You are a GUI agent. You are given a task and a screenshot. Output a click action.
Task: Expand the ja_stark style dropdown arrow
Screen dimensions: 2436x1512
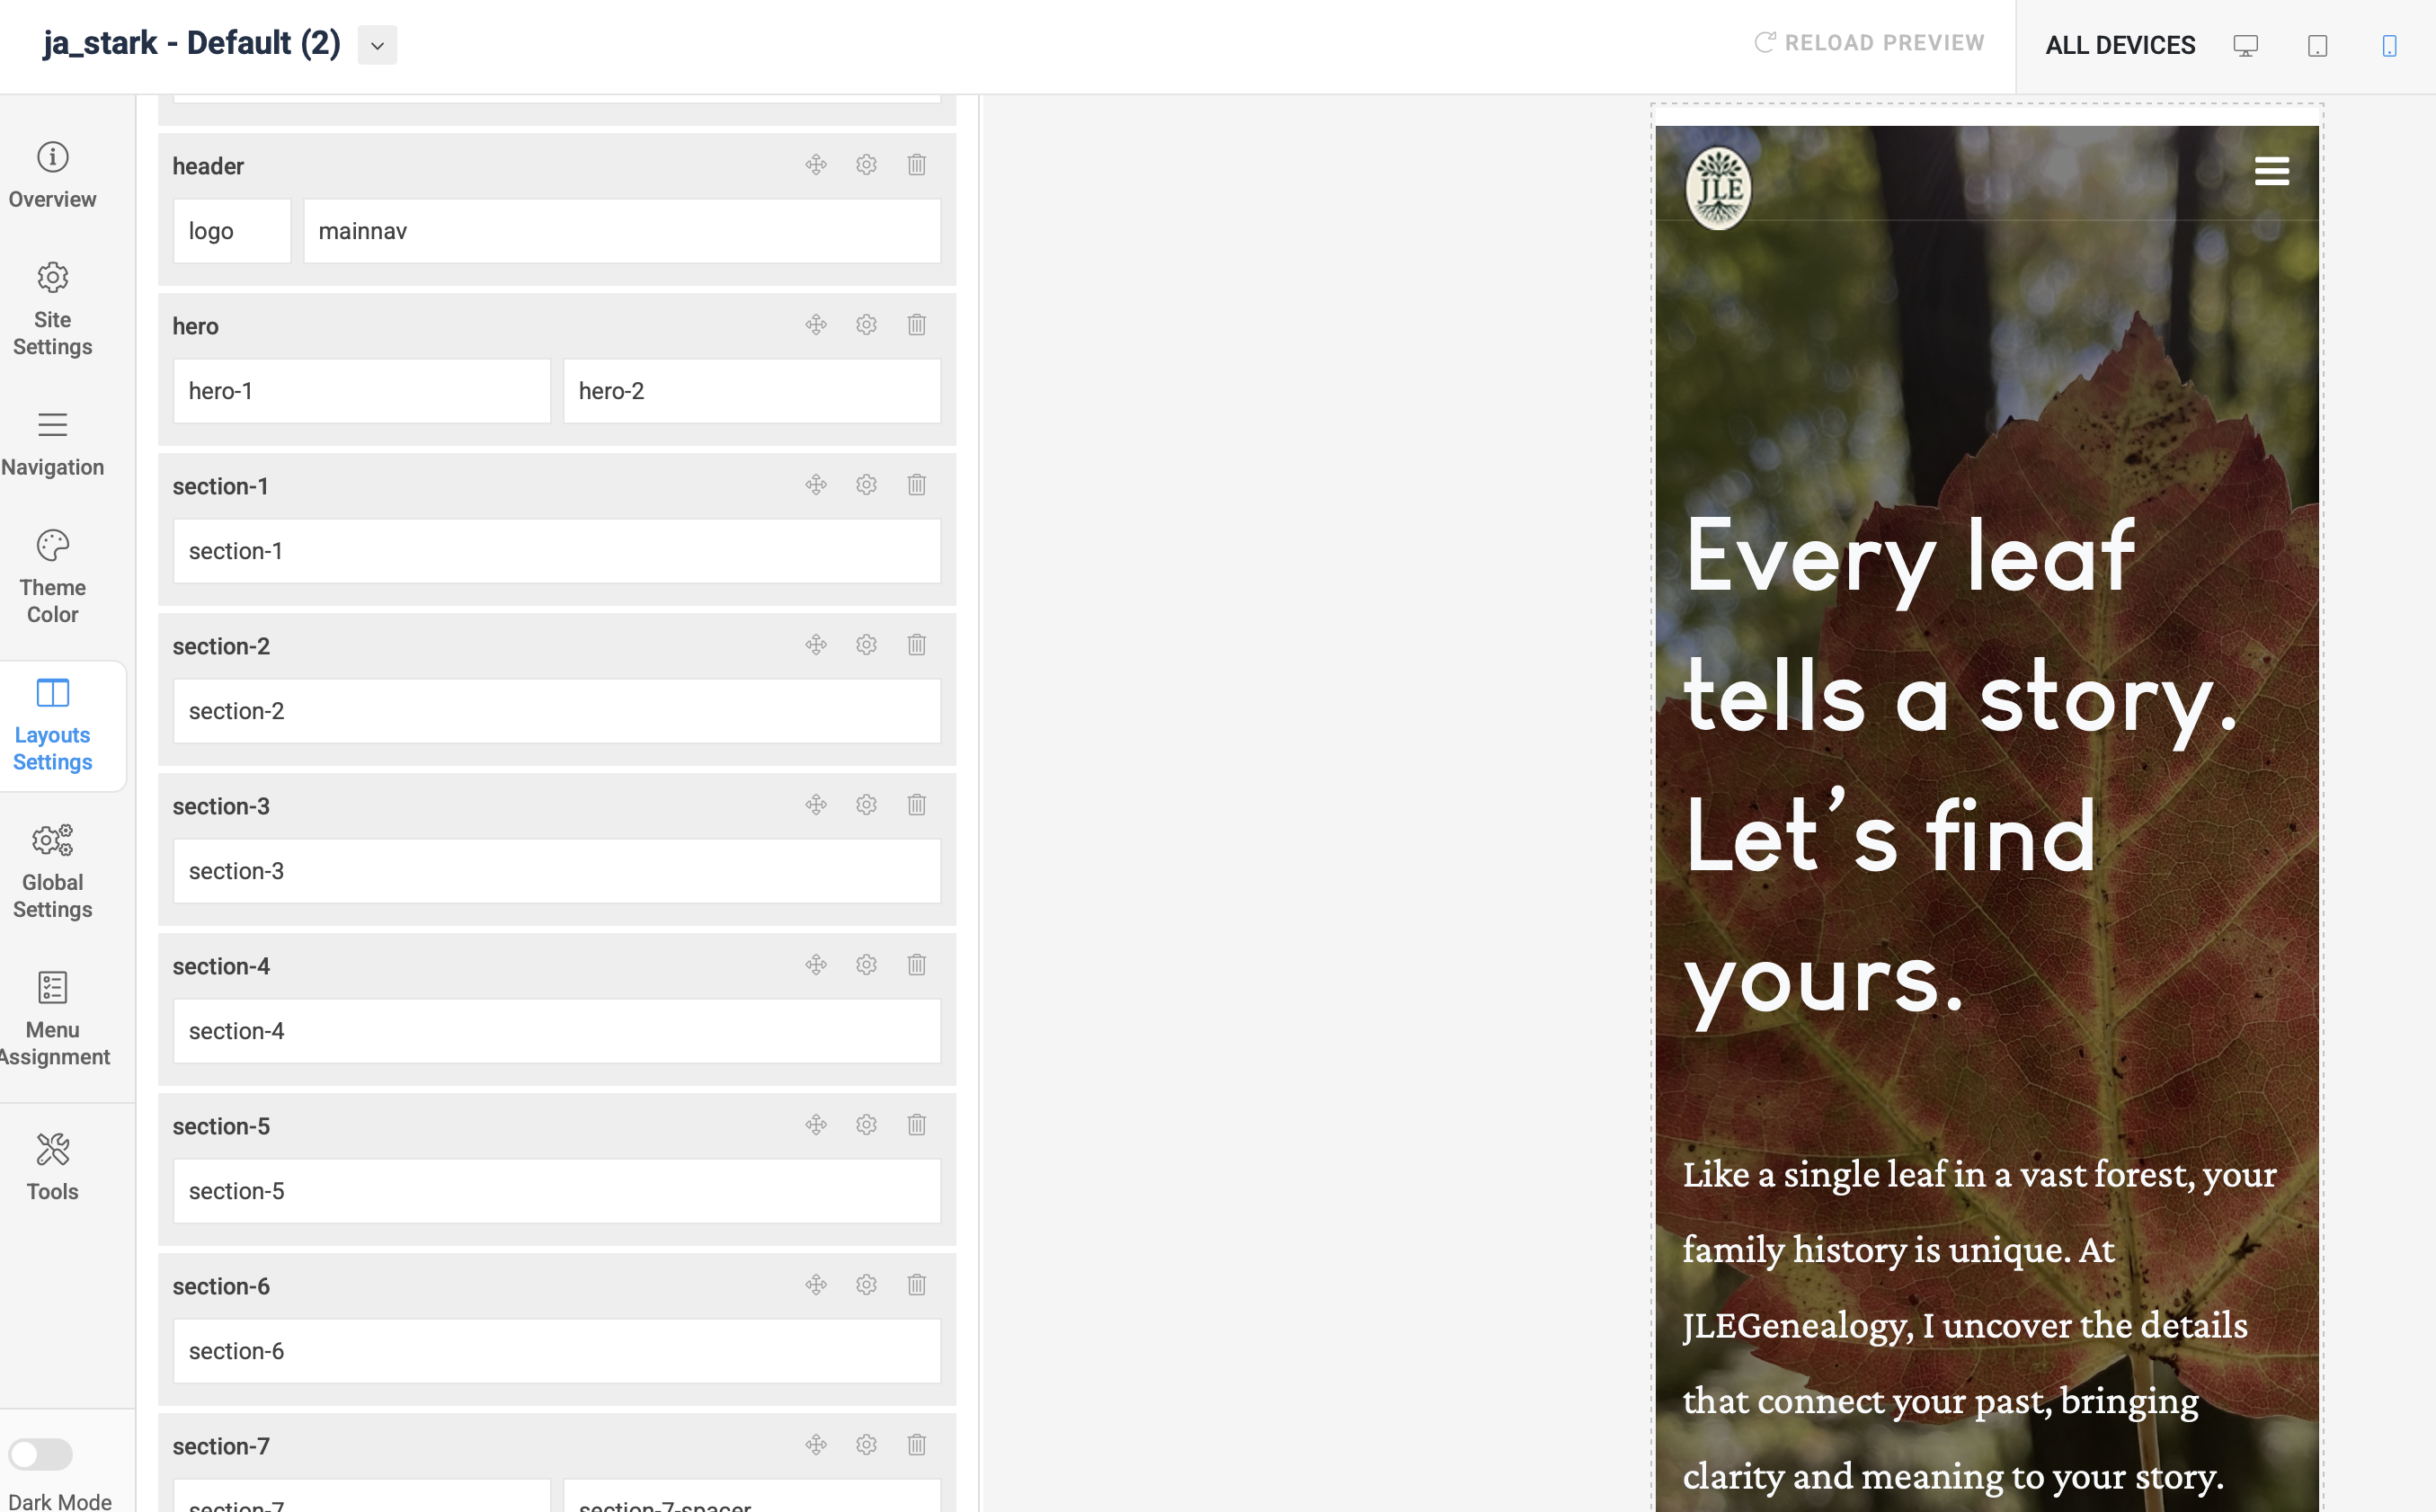[x=377, y=45]
